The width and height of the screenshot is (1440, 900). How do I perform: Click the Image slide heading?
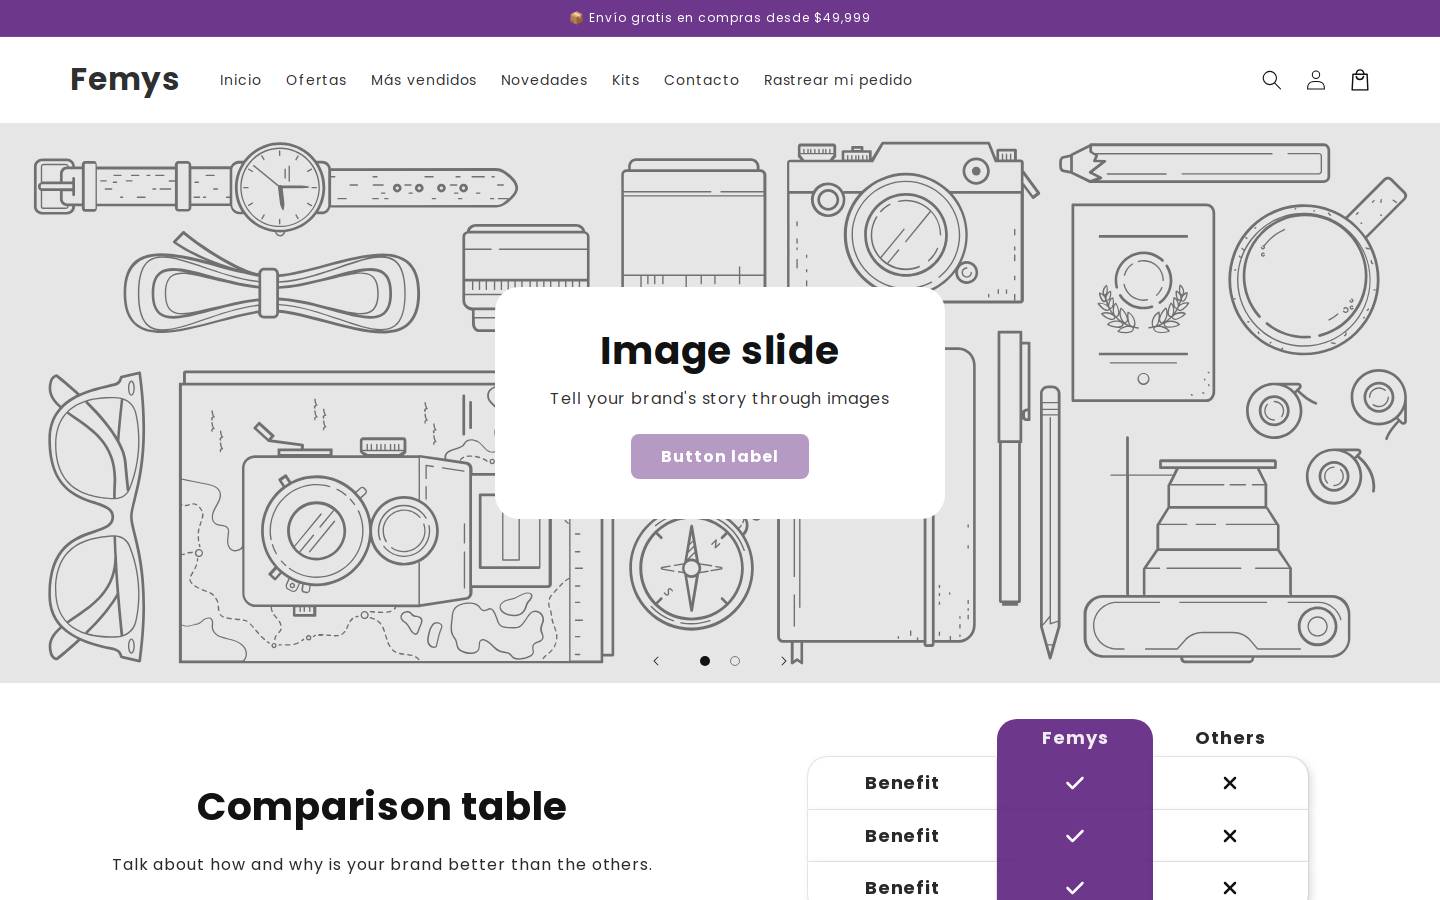click(720, 350)
